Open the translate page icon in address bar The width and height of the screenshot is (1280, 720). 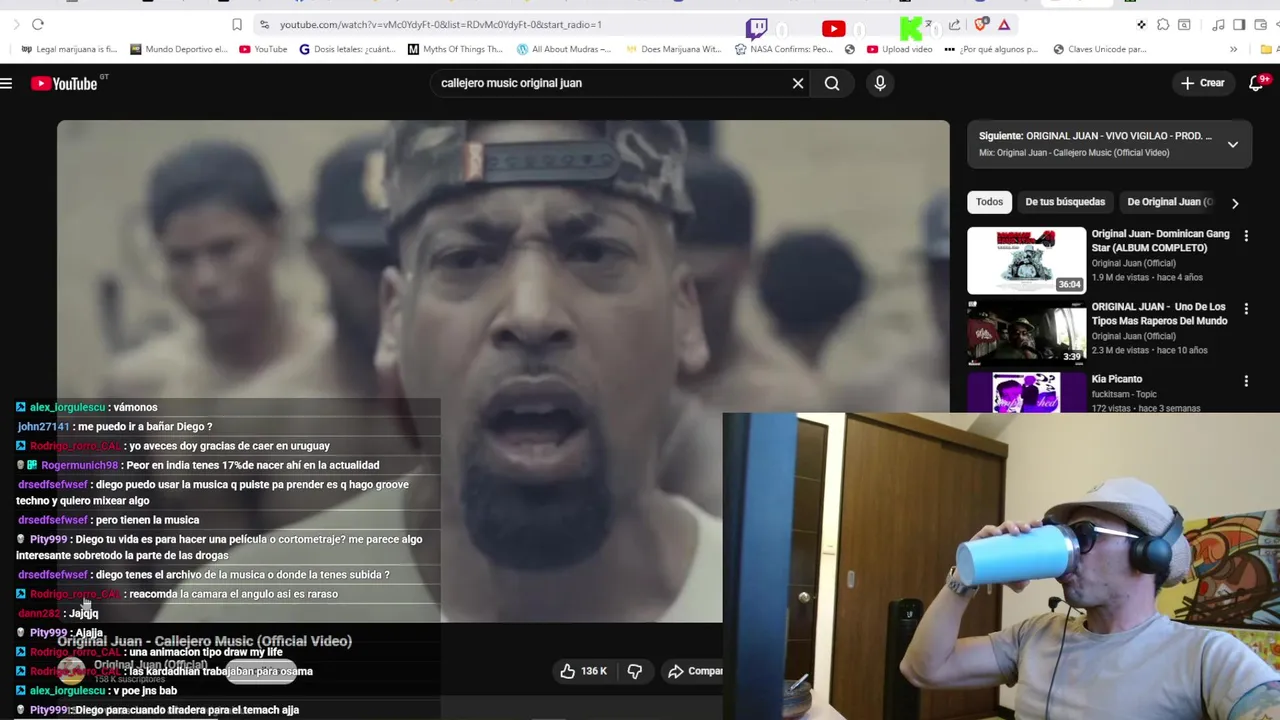click(x=930, y=24)
